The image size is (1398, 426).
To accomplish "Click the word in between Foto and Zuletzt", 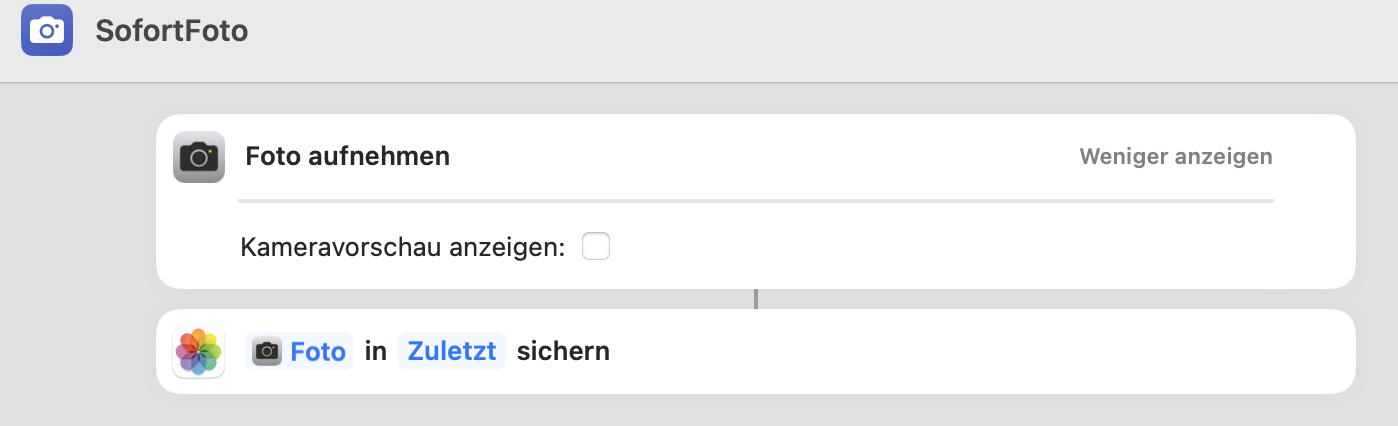I will click(376, 352).
